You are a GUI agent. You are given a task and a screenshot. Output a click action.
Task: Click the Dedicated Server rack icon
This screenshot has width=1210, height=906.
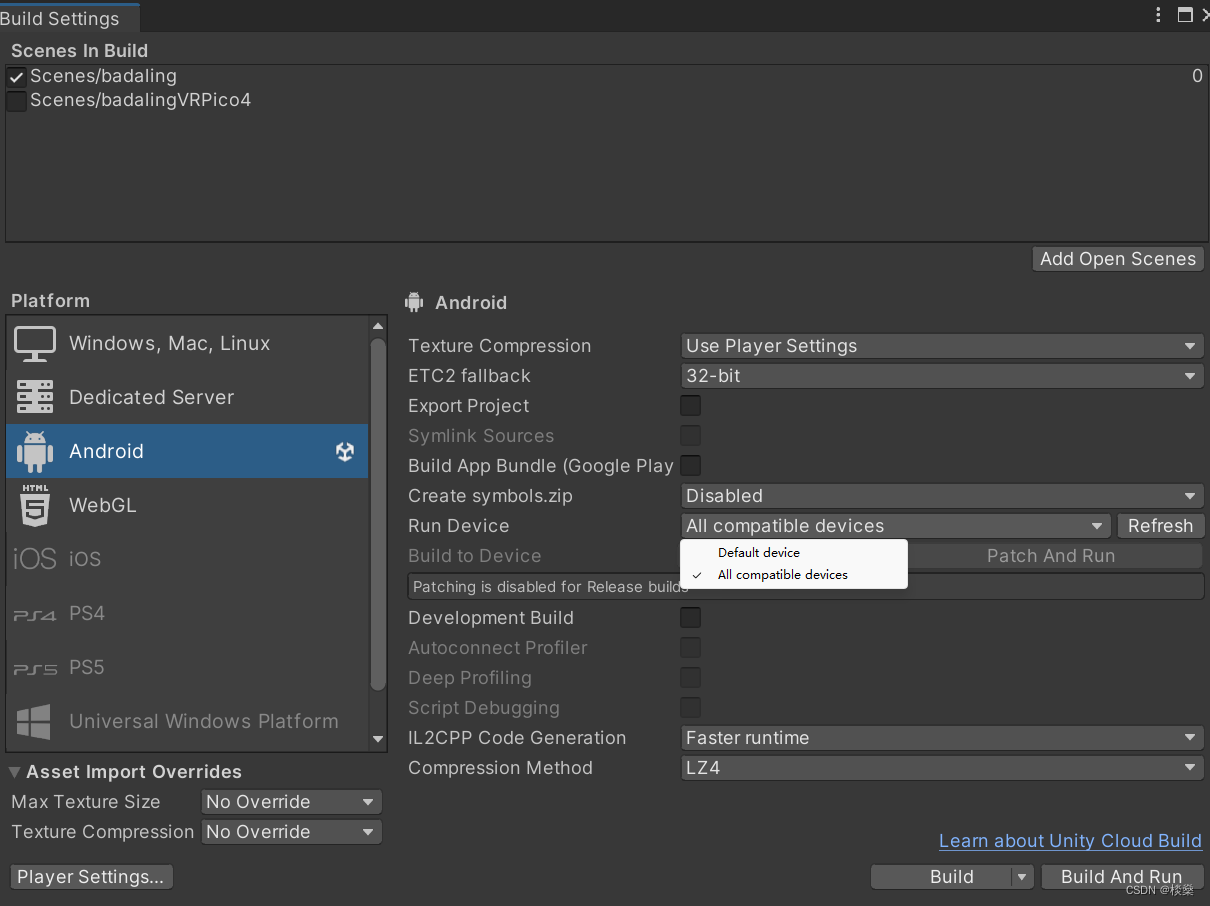point(35,398)
